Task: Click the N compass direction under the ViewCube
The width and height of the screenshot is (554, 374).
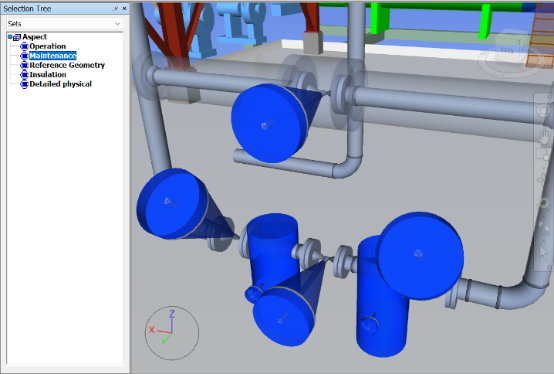Action: click(499, 75)
